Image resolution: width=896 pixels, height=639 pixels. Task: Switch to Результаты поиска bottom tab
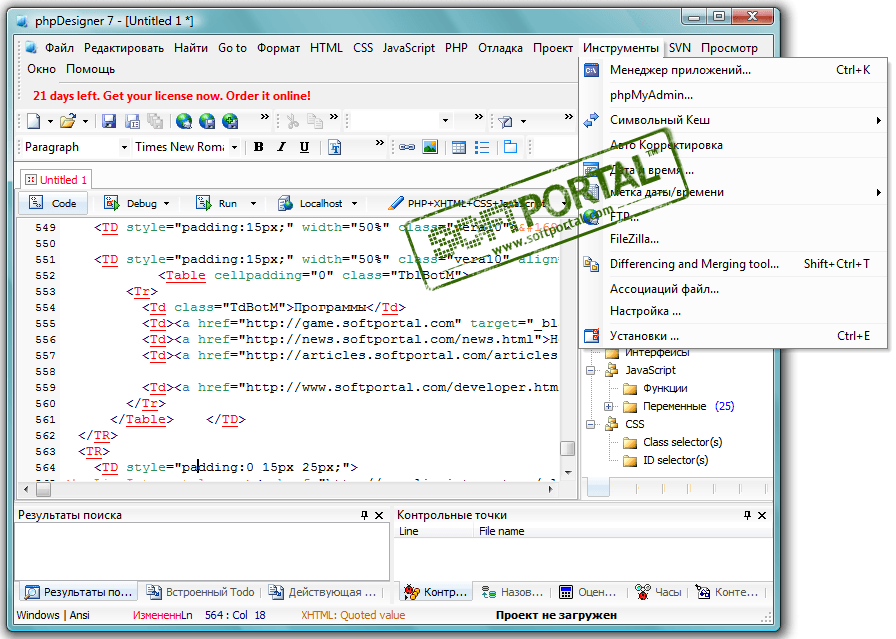78,592
